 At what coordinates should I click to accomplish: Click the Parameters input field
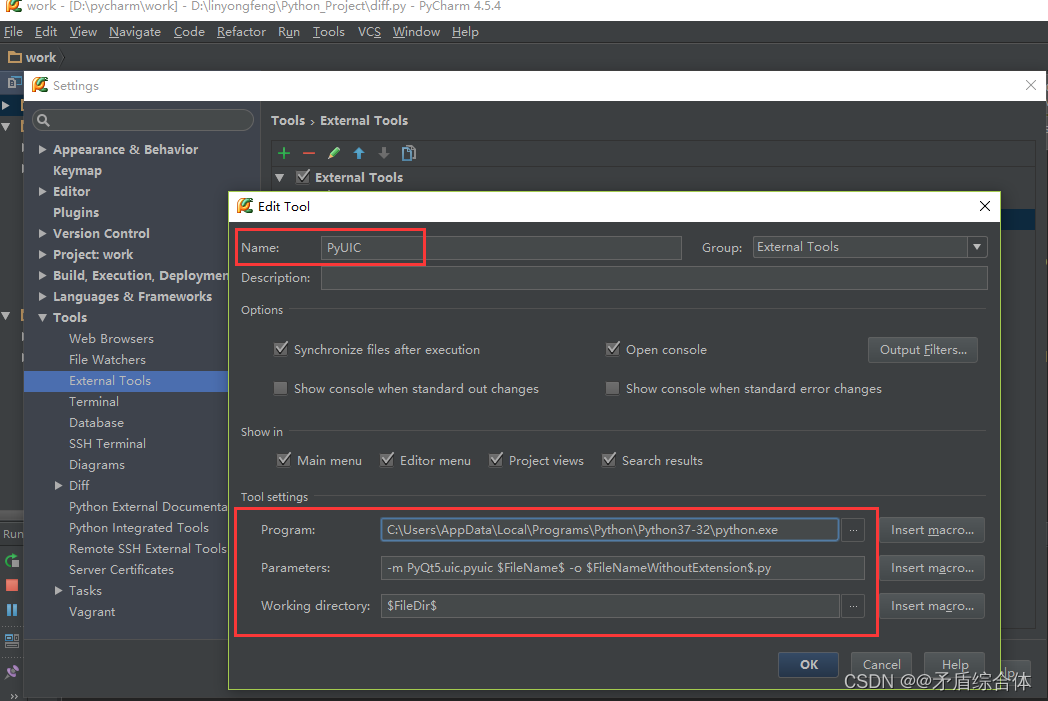623,568
